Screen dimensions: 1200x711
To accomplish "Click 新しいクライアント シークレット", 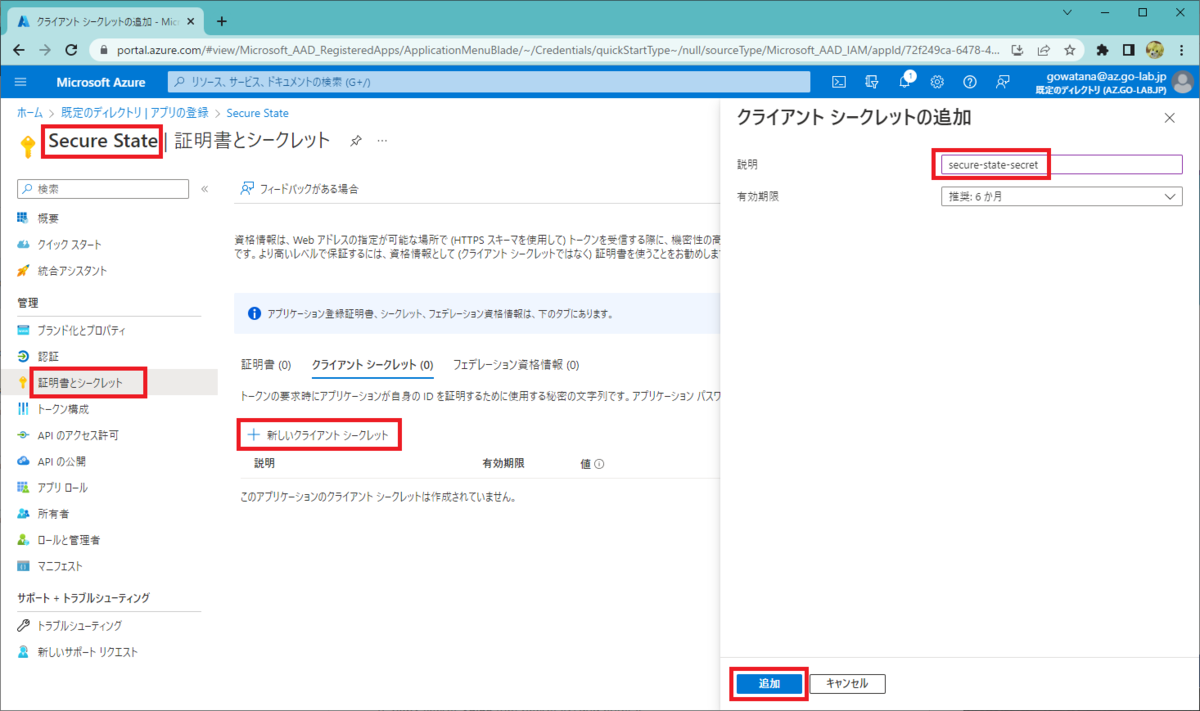I will 319,435.
